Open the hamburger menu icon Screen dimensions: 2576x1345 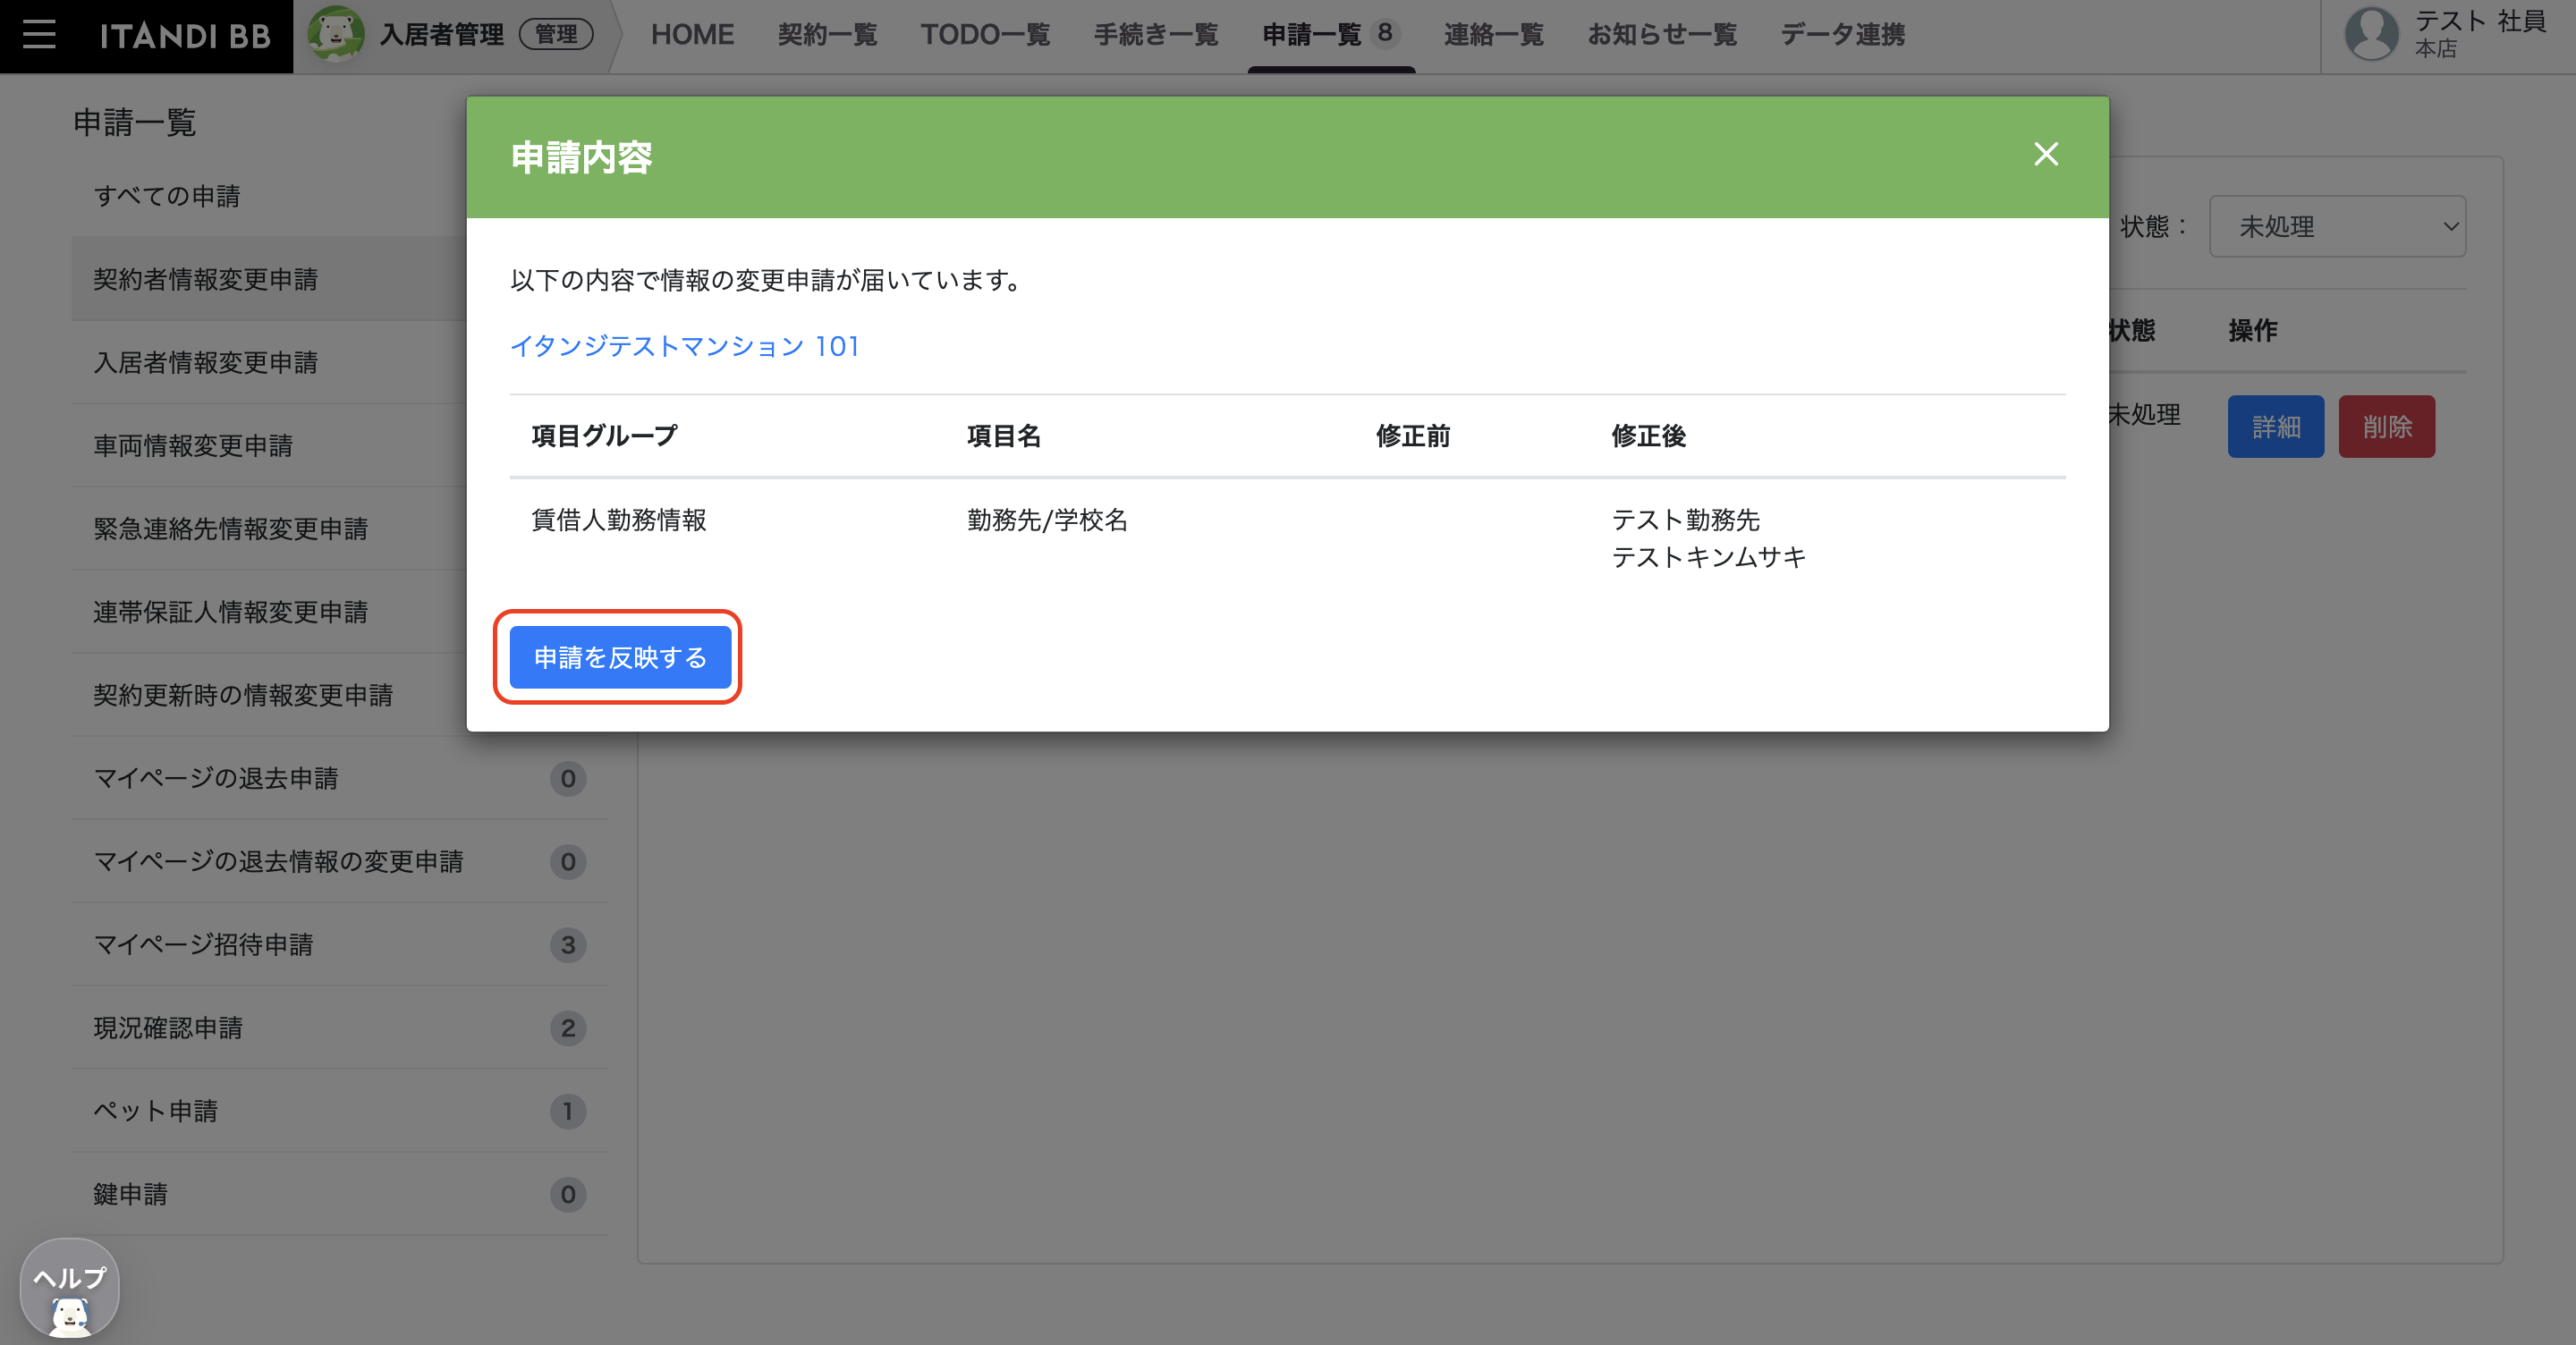tap(39, 35)
